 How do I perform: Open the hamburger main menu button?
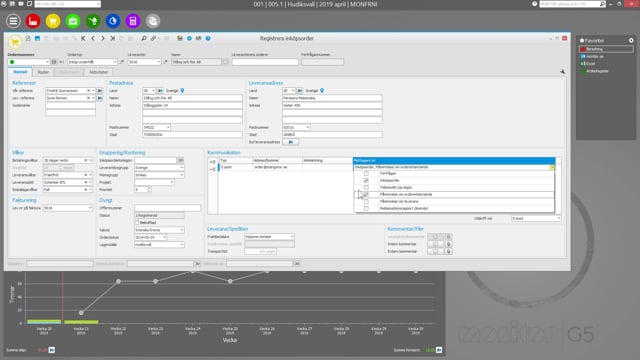coord(13,21)
